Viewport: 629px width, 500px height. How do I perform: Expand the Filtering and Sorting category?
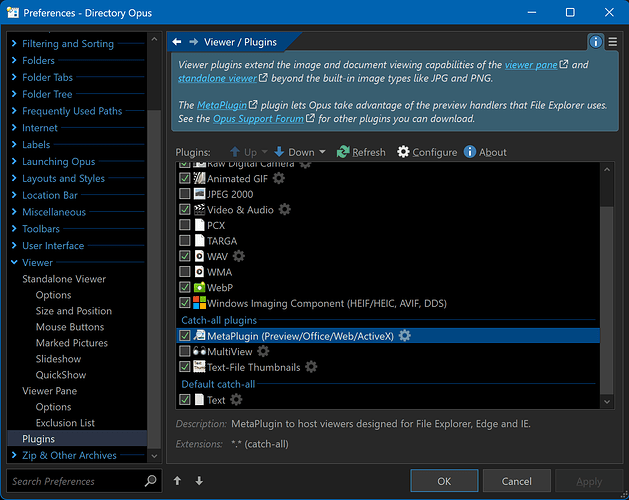point(14,43)
